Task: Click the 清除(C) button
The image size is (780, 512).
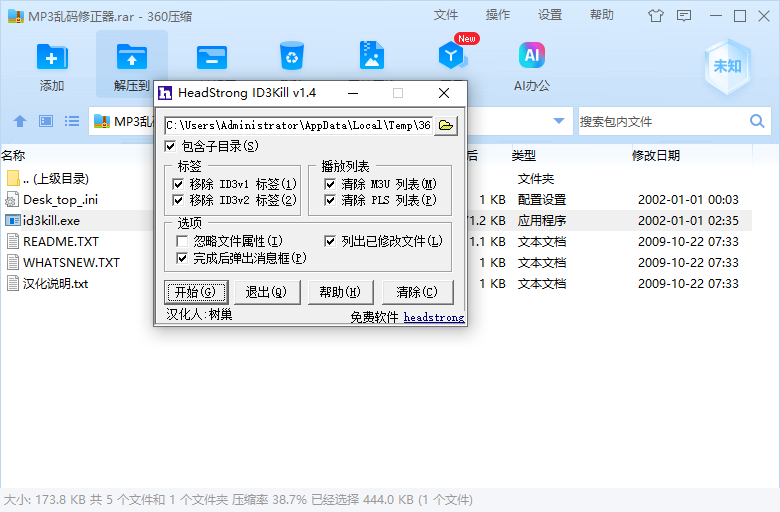Action: point(417,292)
